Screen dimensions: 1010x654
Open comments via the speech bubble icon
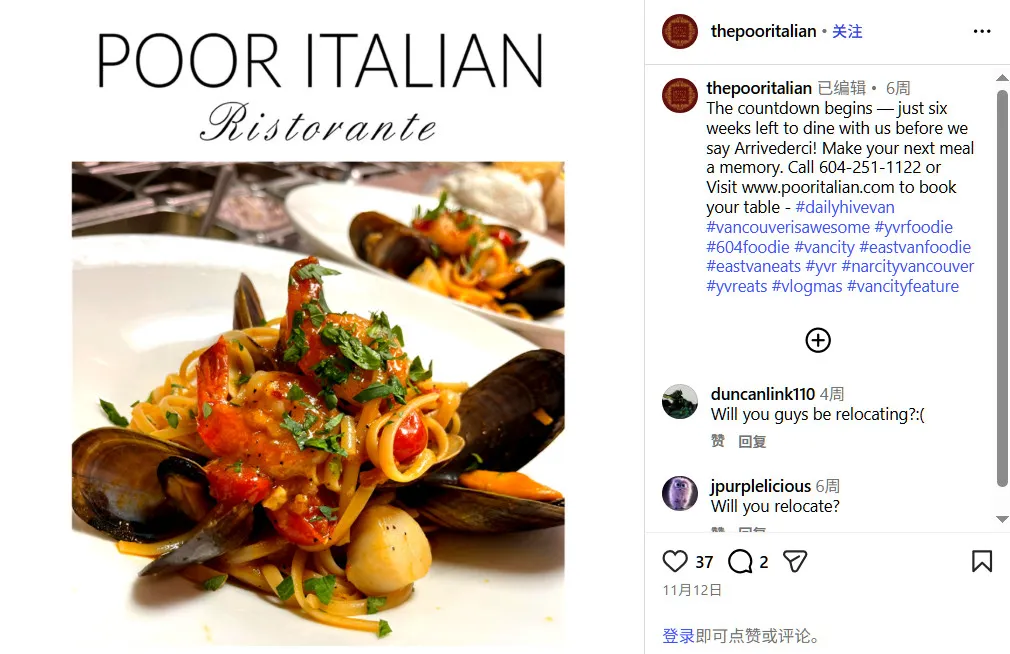point(740,561)
